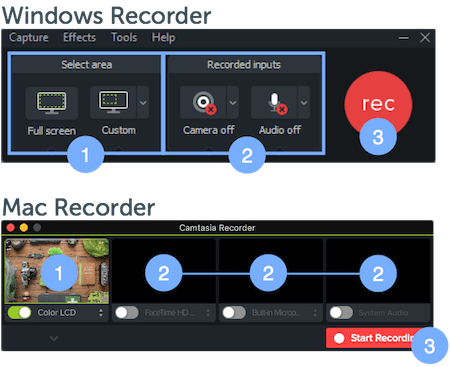Select the Full screen recording area icon

(52, 103)
